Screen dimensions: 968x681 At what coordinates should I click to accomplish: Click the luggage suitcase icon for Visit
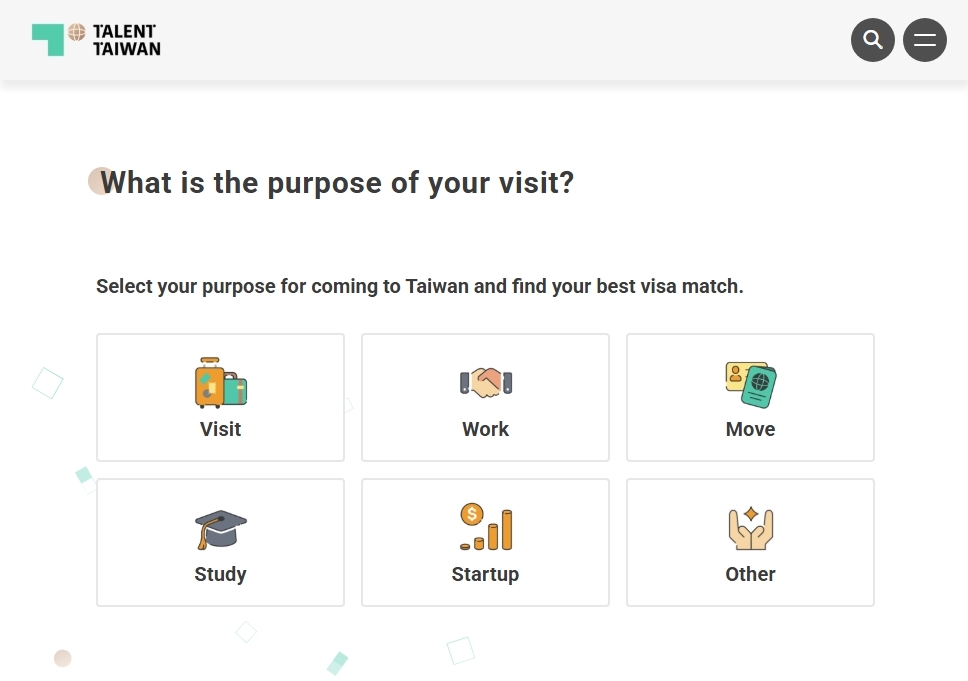tap(220, 383)
